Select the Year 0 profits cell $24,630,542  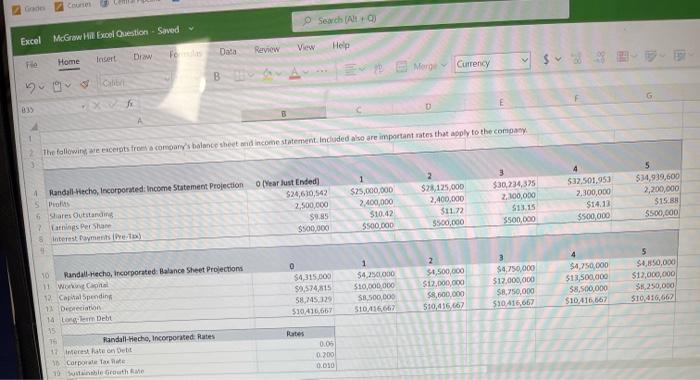coord(307,194)
